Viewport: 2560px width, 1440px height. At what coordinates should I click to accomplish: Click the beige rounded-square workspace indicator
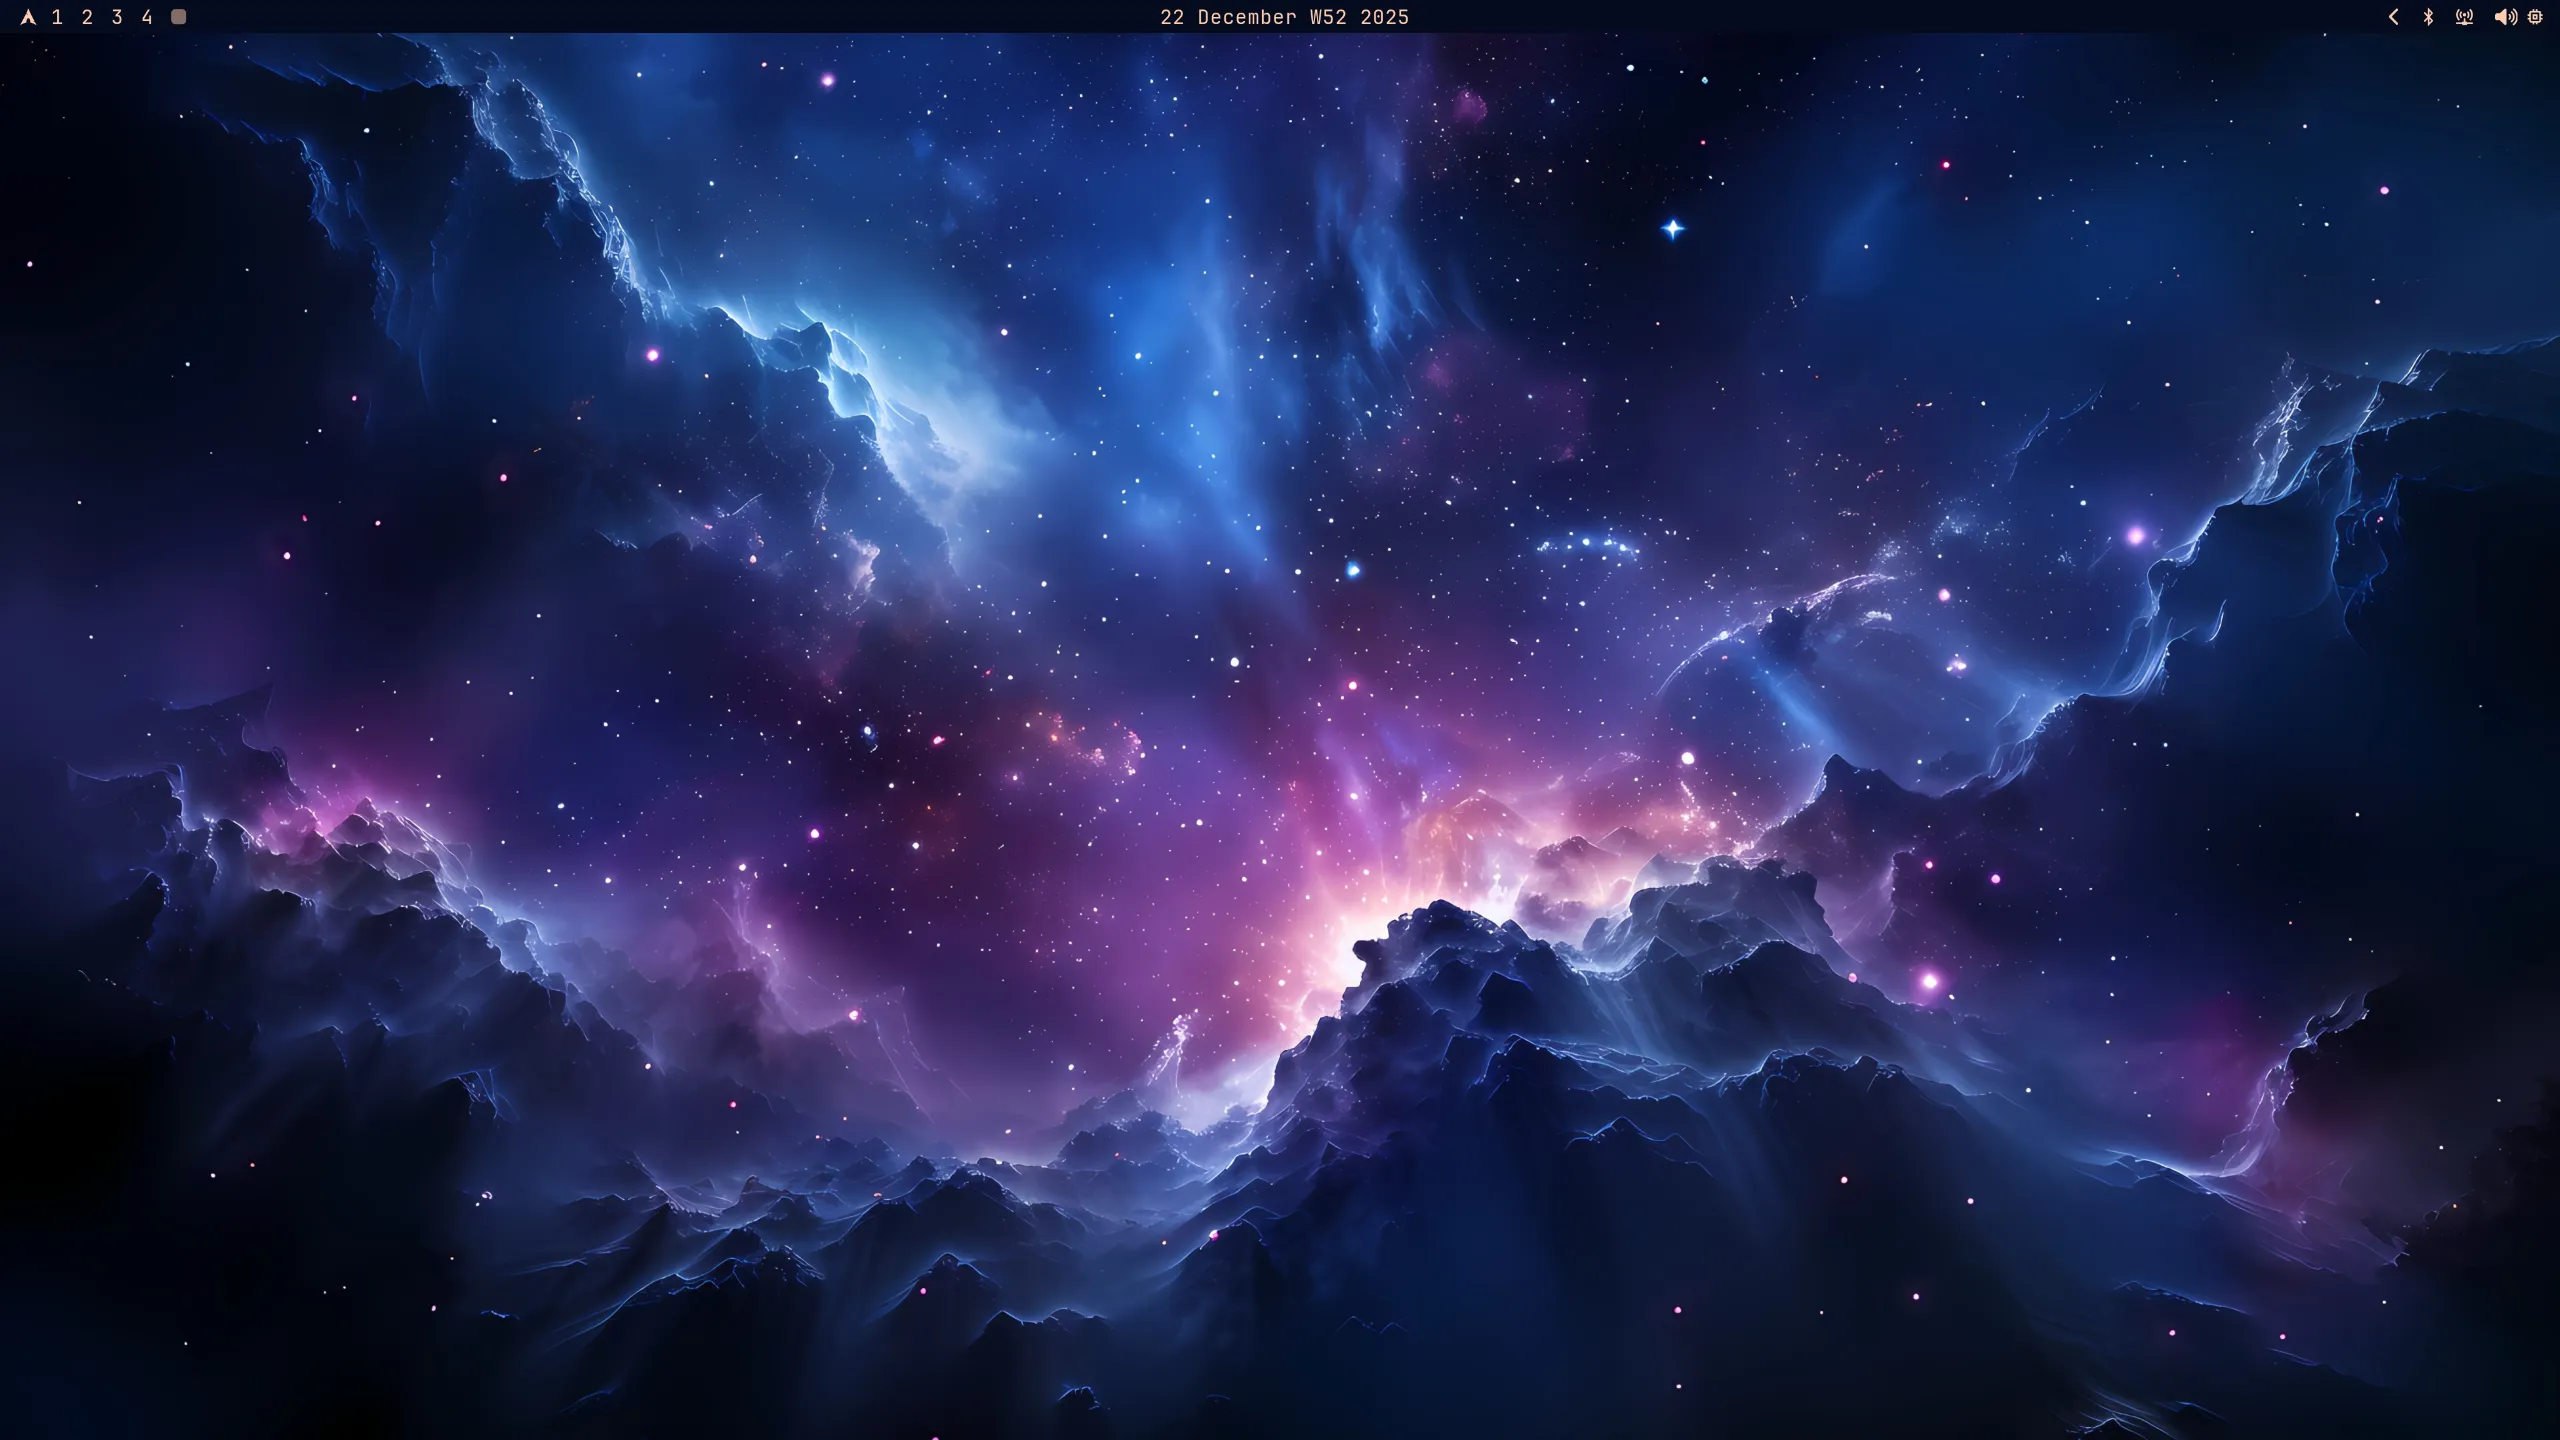(x=179, y=17)
